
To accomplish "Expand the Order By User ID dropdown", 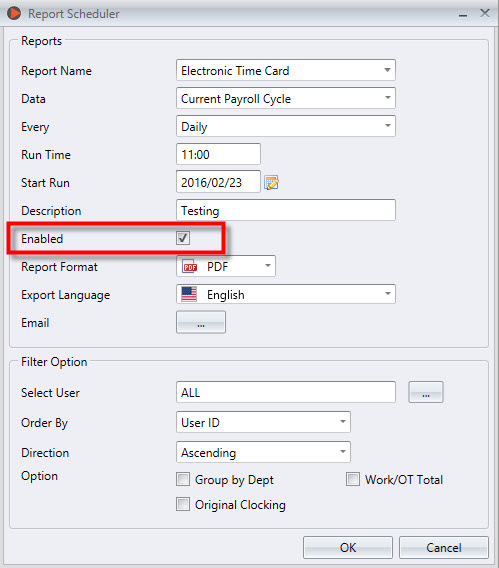I will (x=263, y=422).
